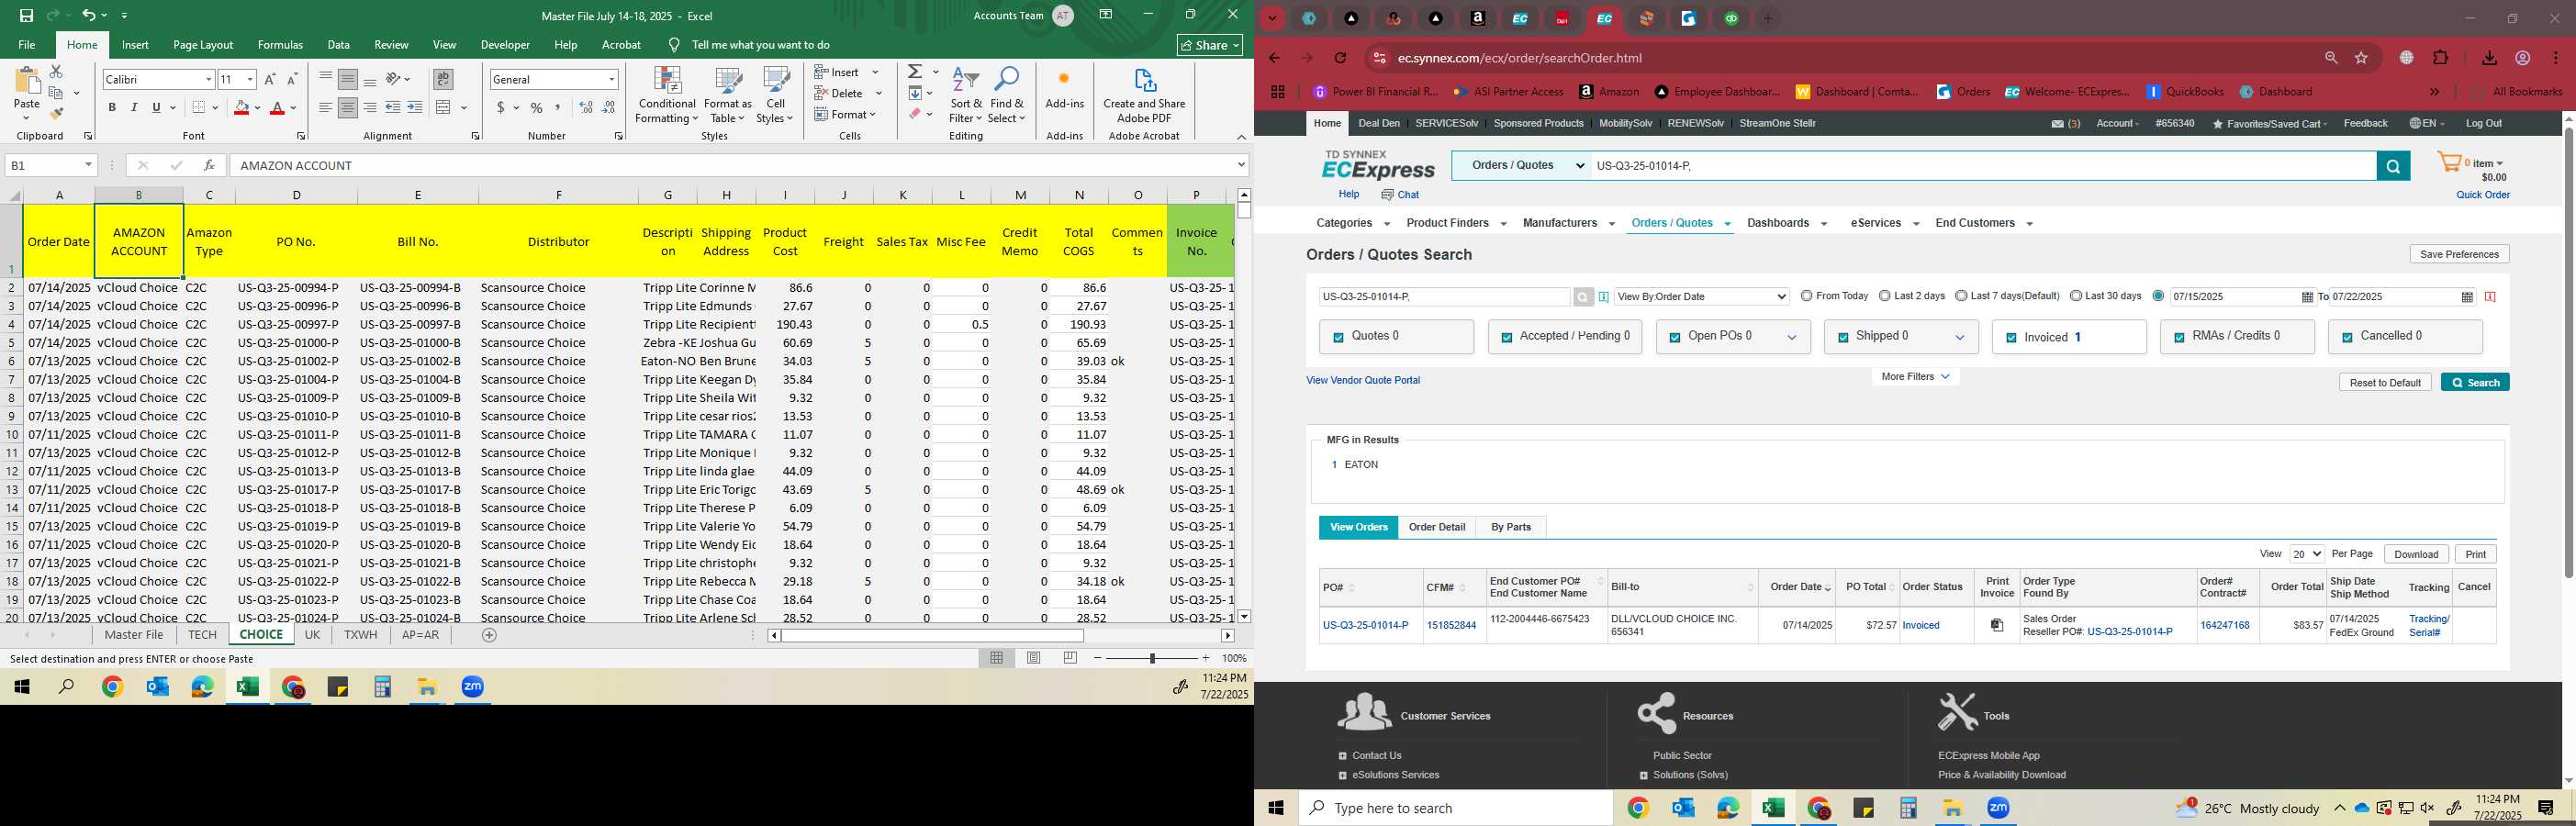Toggle the Shipped 0 checkbox

(1842, 338)
